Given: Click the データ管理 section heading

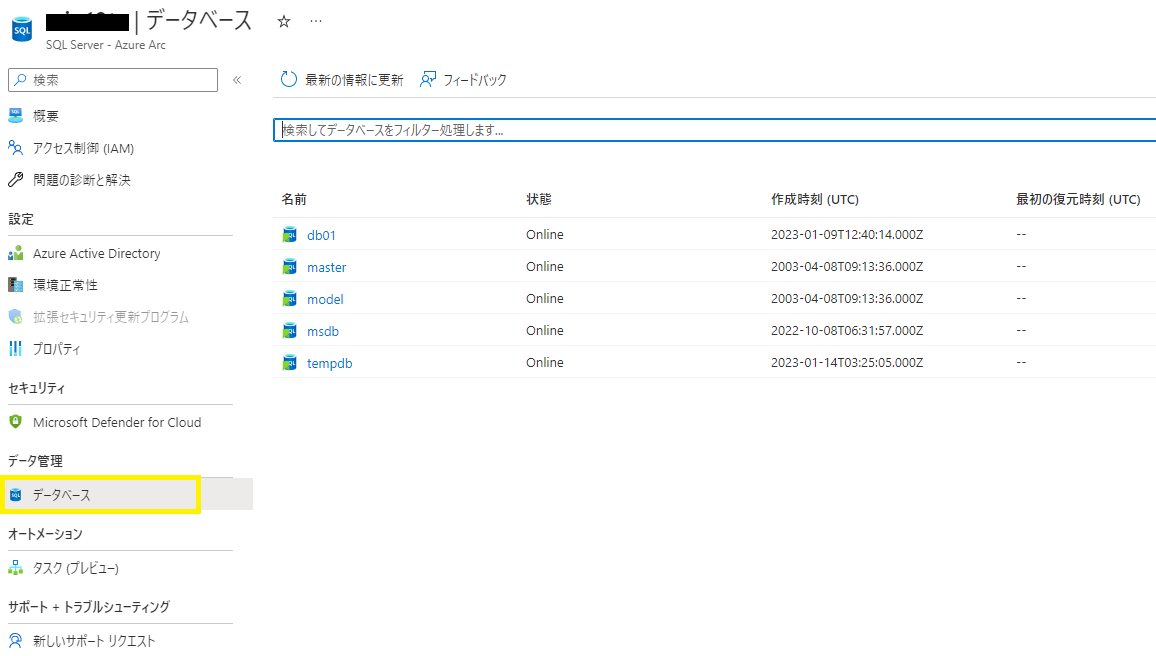Looking at the screenshot, I should point(35,461).
